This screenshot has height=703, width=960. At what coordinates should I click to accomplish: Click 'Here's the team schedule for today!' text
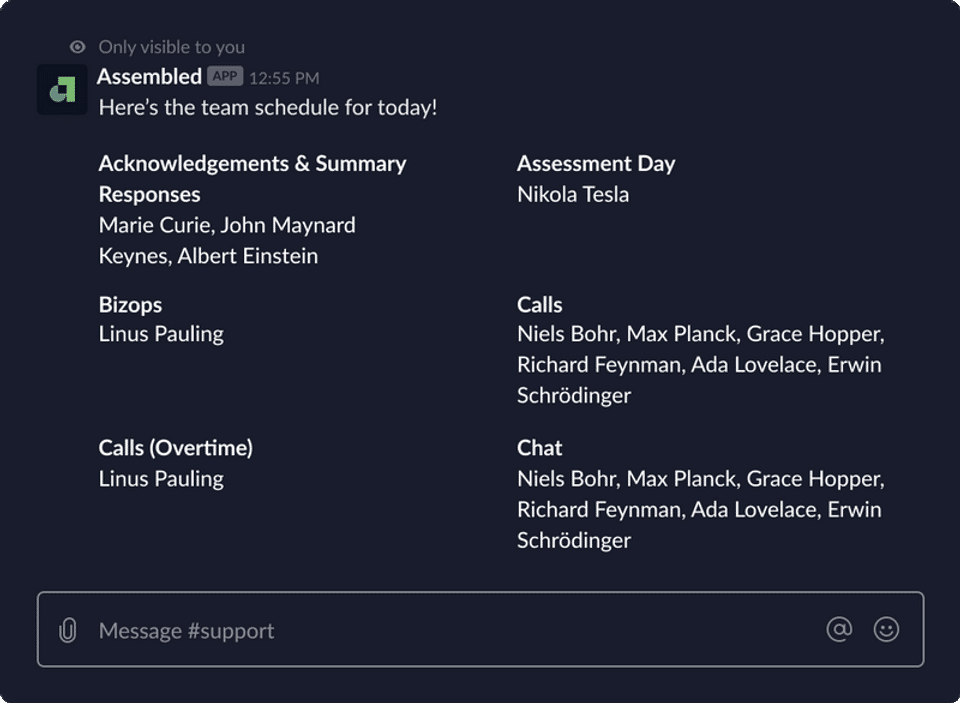point(268,107)
